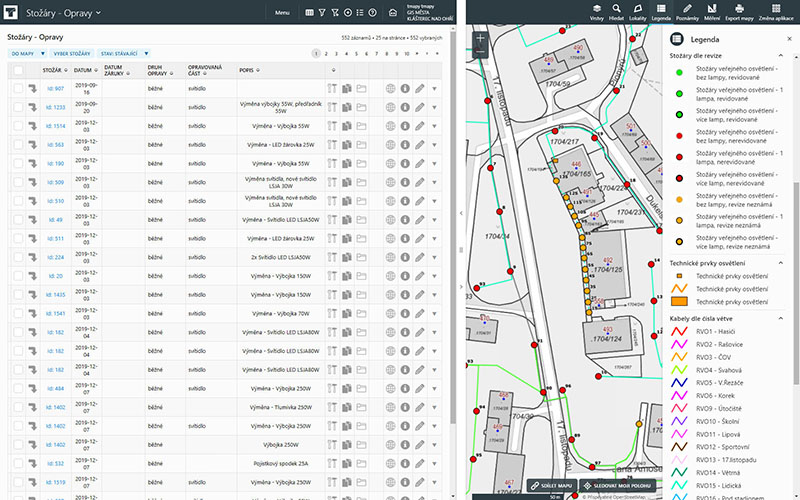Open the Stav: stávající filter dropdown

[124, 52]
